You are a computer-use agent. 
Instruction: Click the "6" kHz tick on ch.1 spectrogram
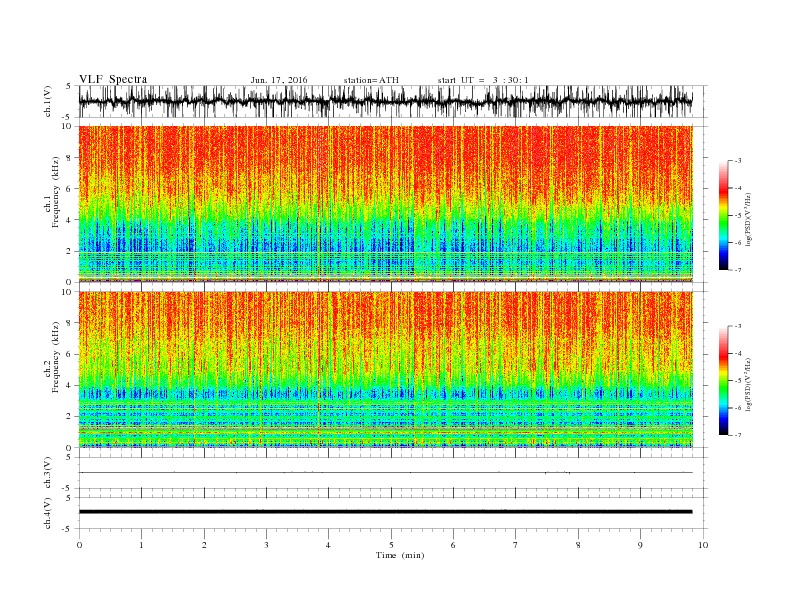(x=69, y=189)
